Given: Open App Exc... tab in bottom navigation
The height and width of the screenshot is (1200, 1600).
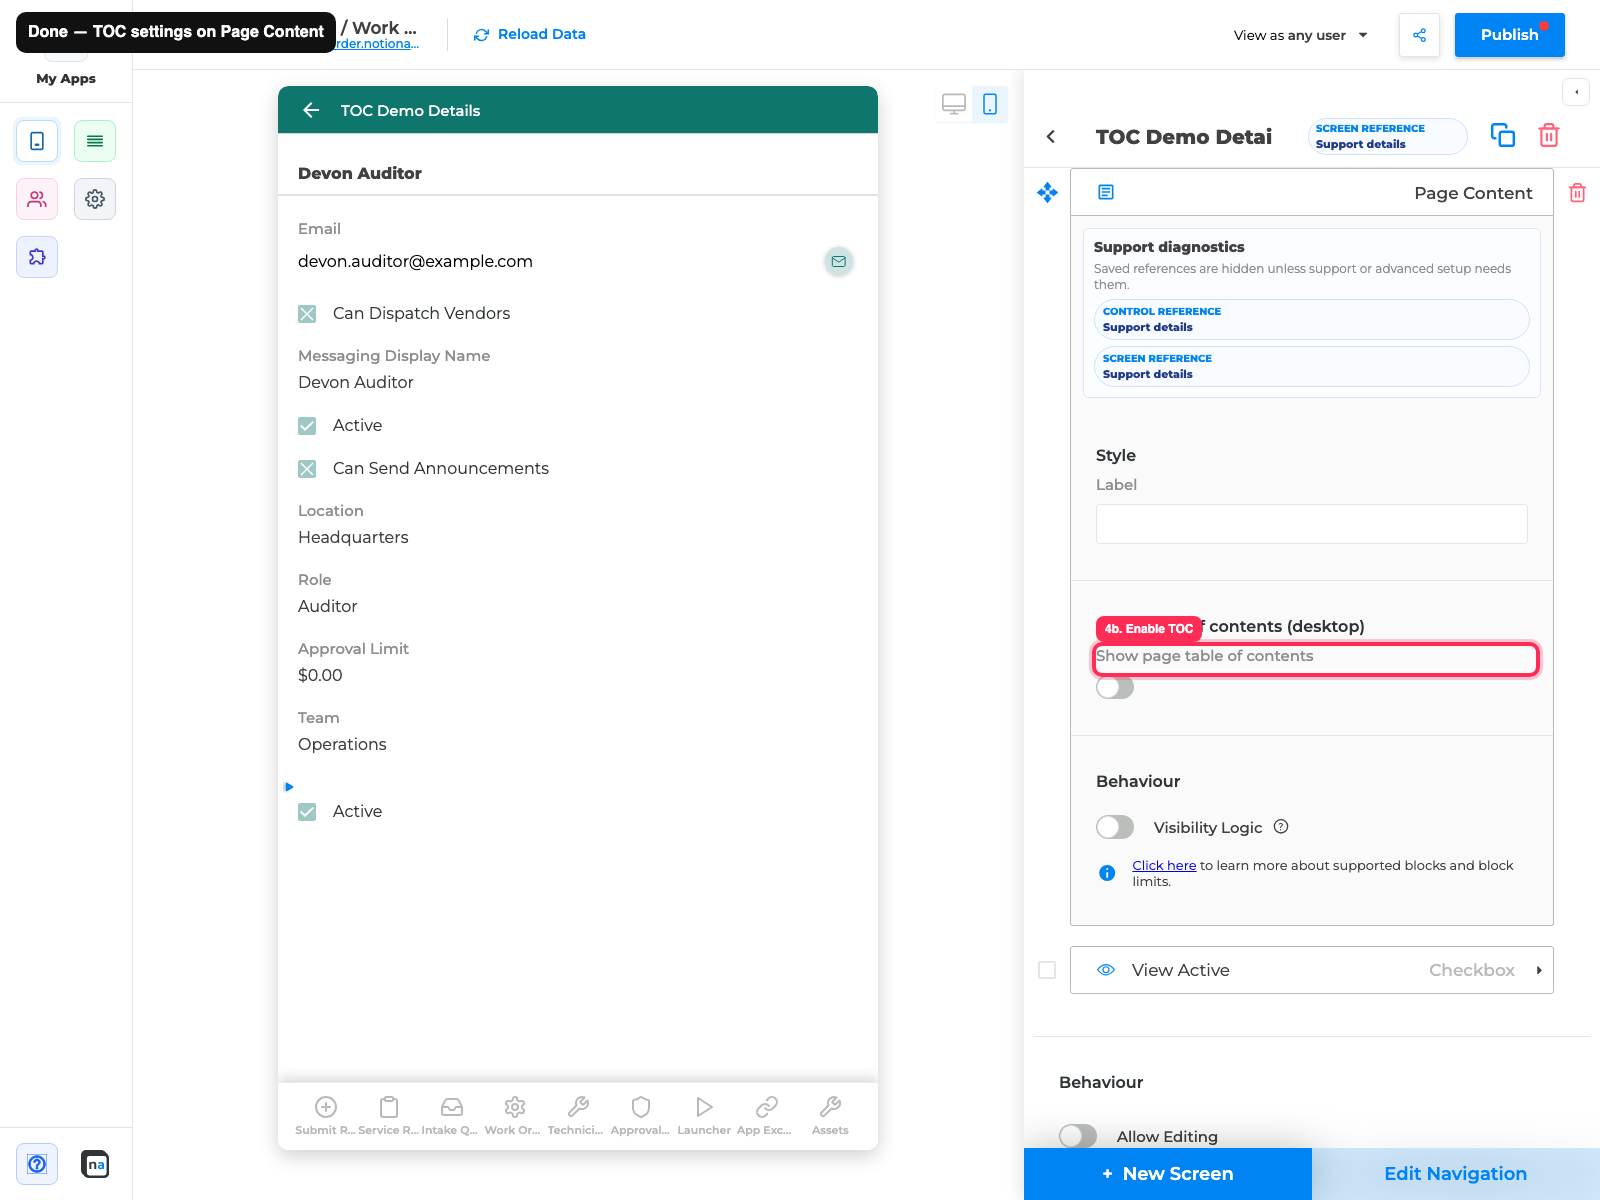Looking at the screenshot, I should point(766,1116).
